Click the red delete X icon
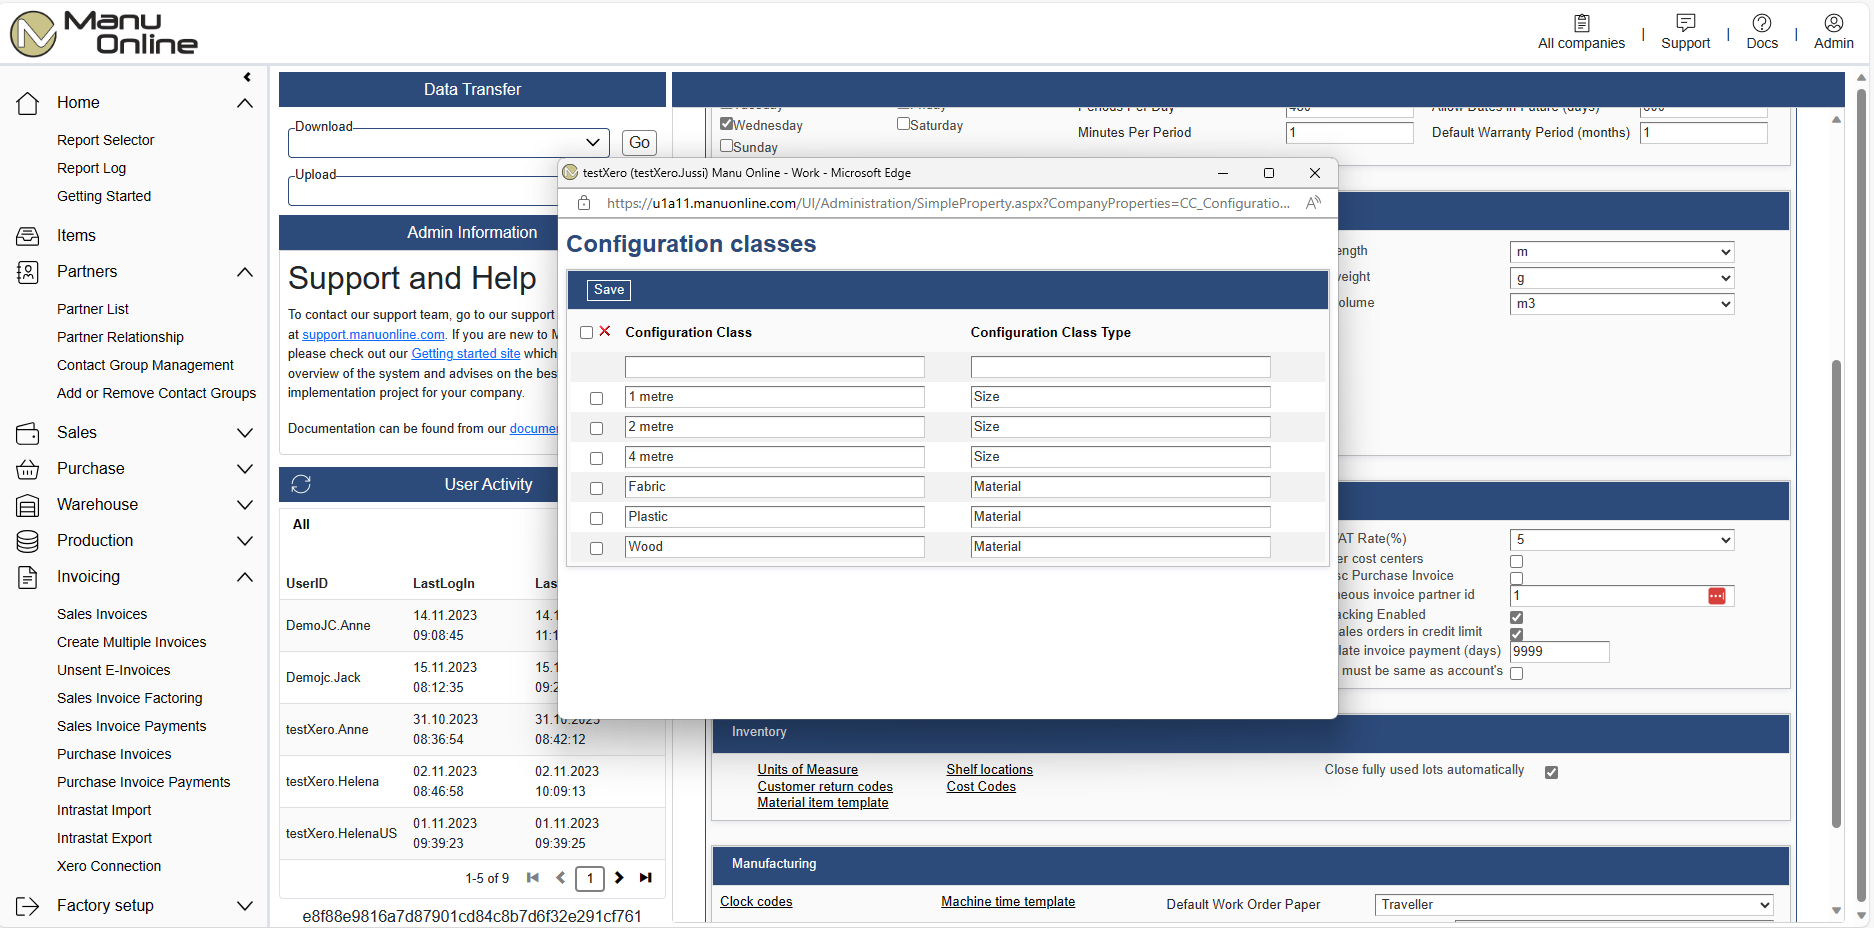Screen dimensions: 1874x928 pyautogui.click(x=605, y=331)
